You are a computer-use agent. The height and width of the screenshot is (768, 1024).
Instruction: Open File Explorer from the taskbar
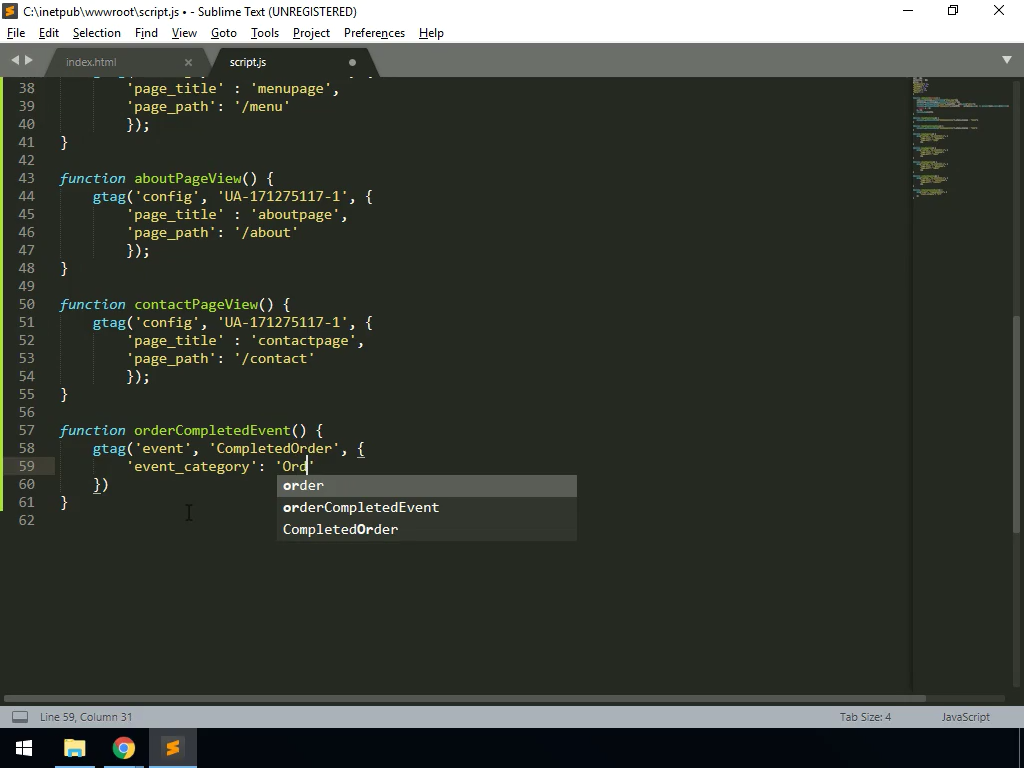74,748
